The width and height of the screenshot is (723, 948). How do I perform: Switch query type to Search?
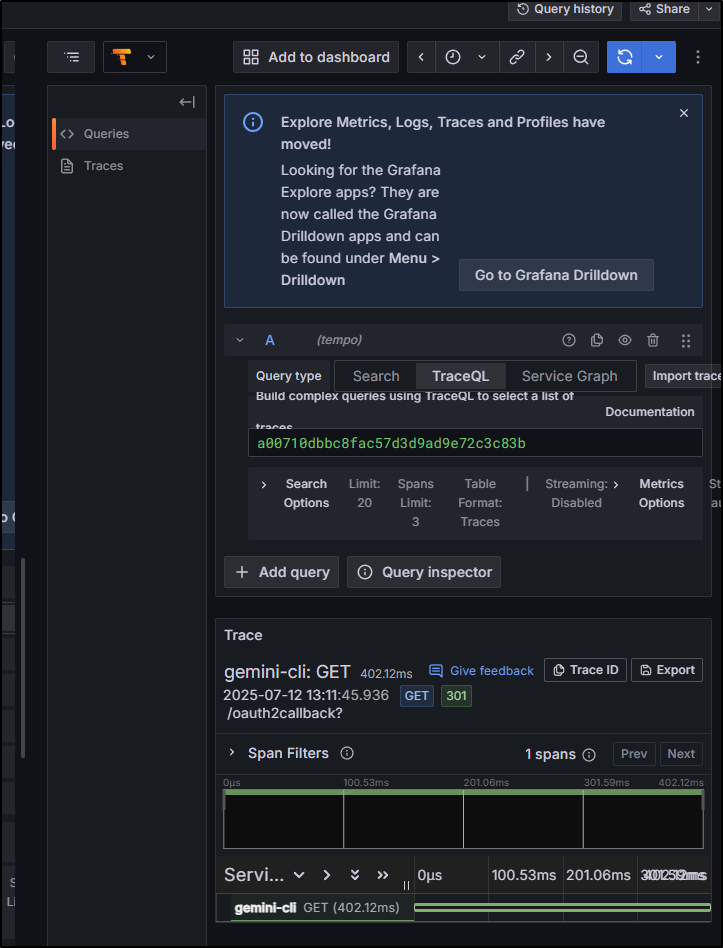(376, 376)
